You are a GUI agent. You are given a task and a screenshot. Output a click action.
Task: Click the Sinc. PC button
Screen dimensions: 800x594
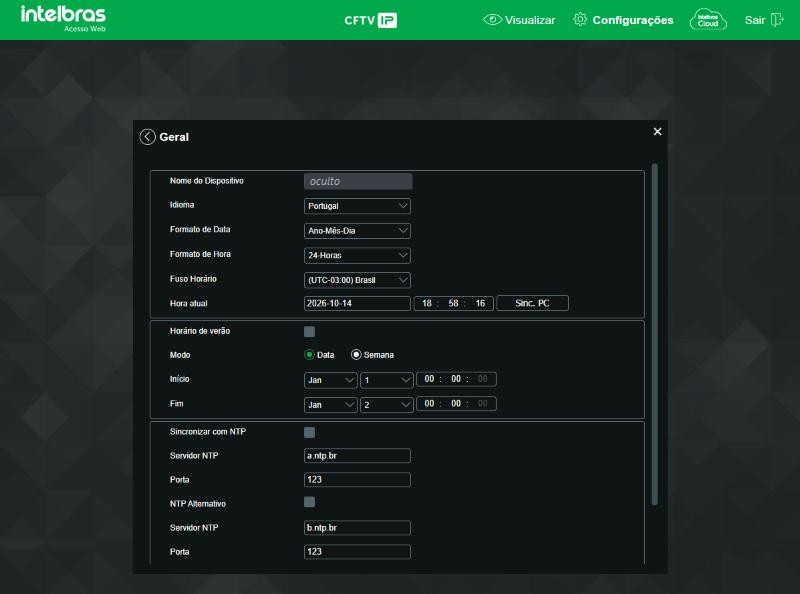532,303
